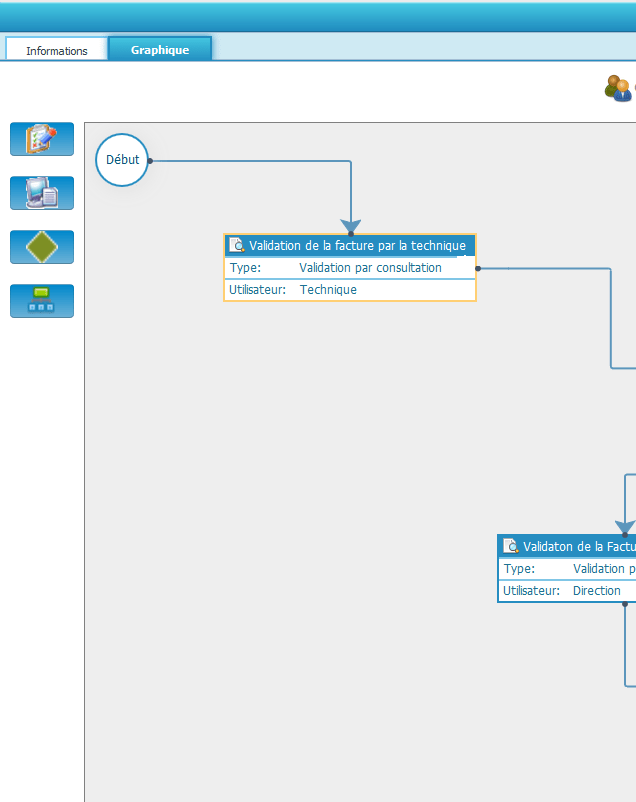Image resolution: width=636 pixels, height=802 pixels.
Task: Click the Début node output connector dot
Action: (x=150, y=161)
